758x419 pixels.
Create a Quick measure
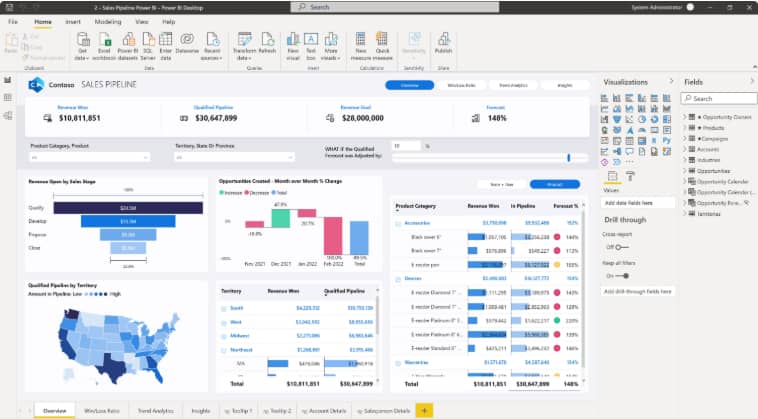(x=382, y=46)
